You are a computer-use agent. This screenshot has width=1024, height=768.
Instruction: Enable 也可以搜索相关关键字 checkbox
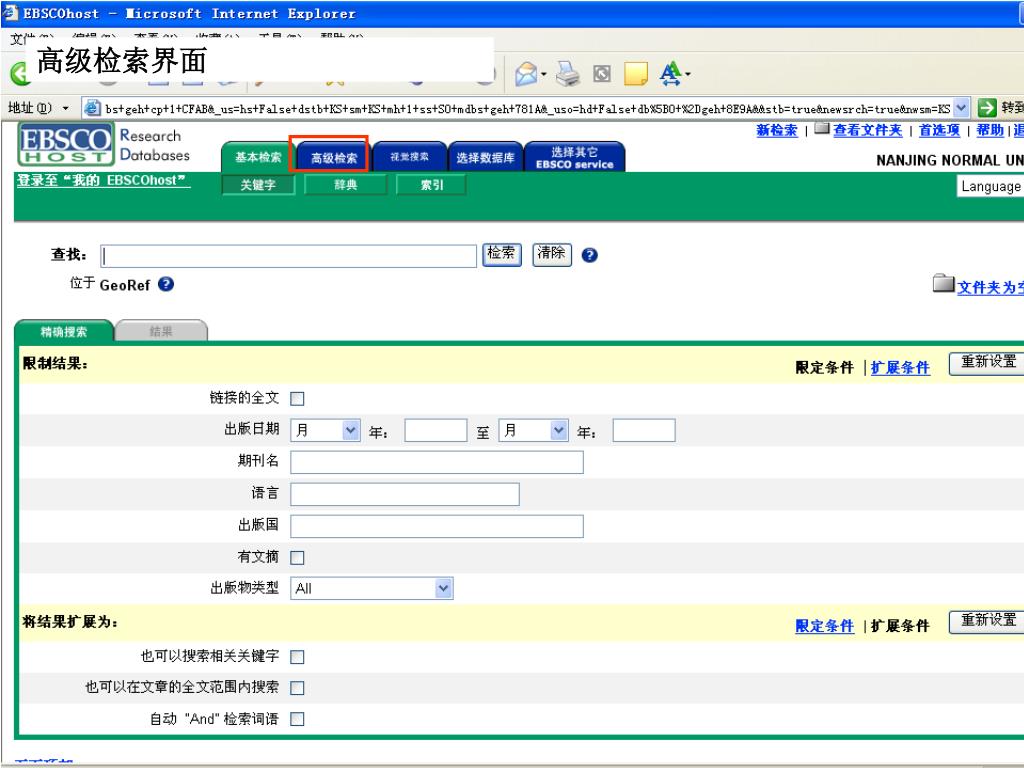(297, 657)
